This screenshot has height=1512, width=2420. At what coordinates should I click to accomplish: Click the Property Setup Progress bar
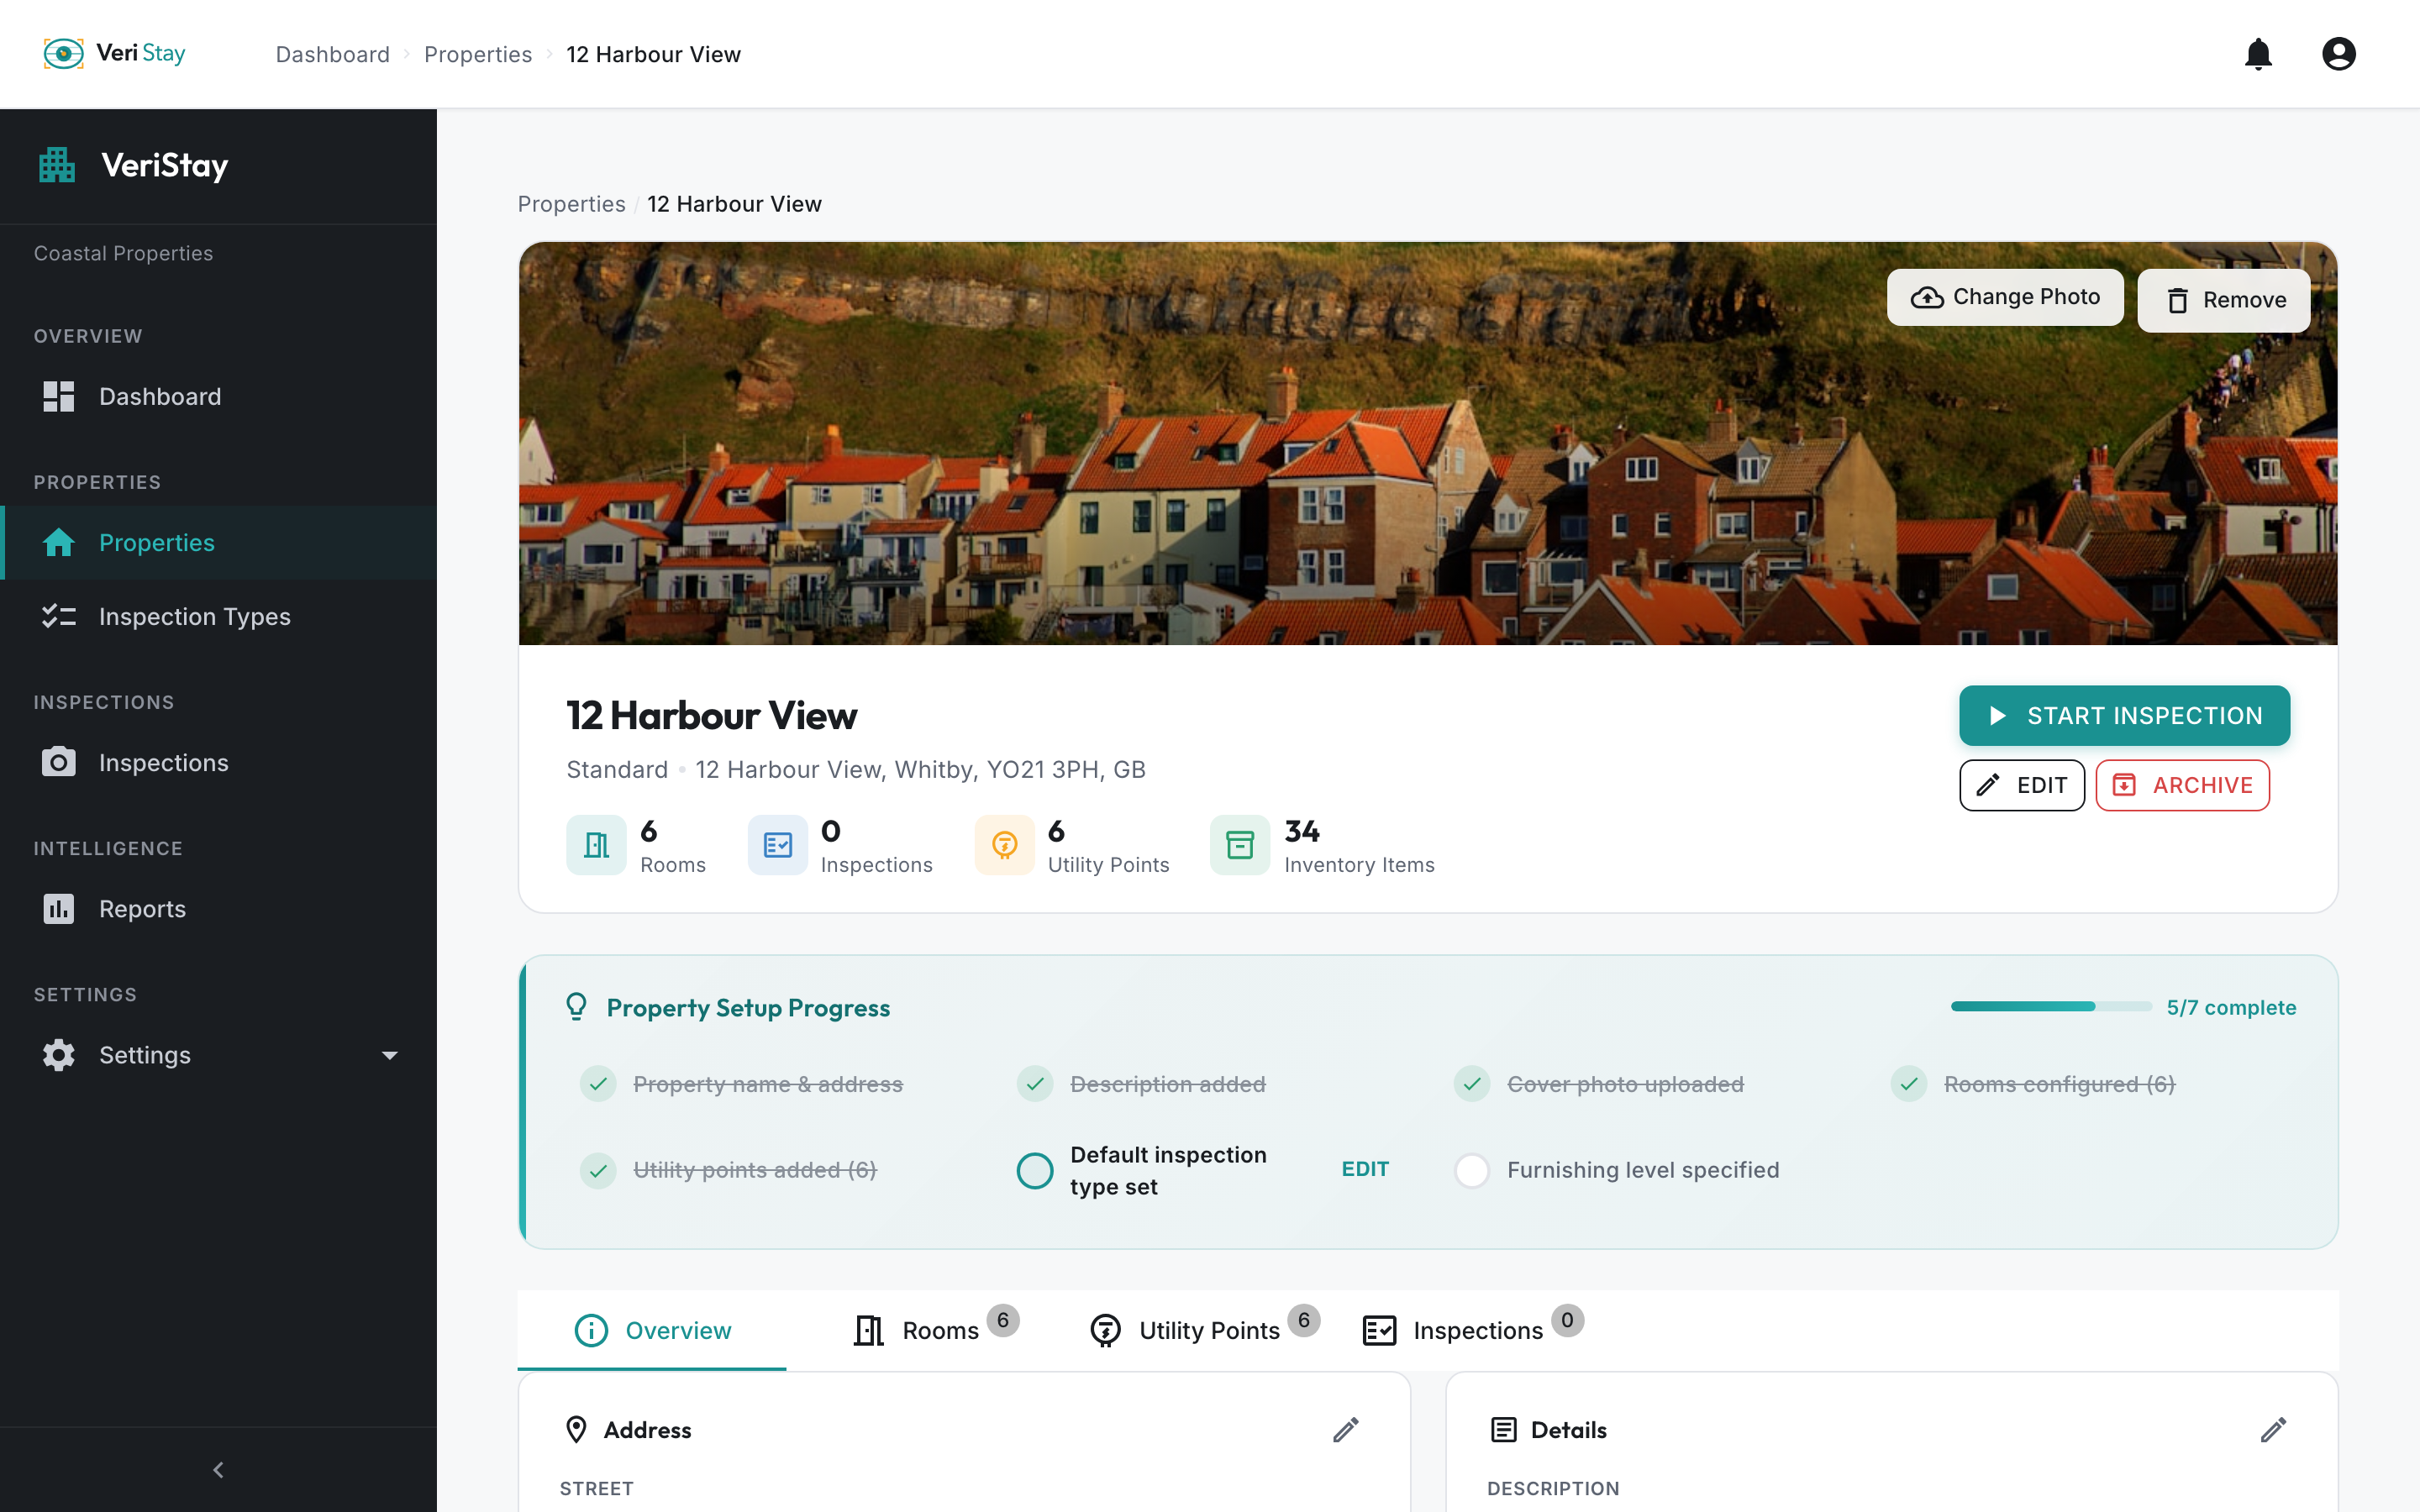click(2051, 1007)
